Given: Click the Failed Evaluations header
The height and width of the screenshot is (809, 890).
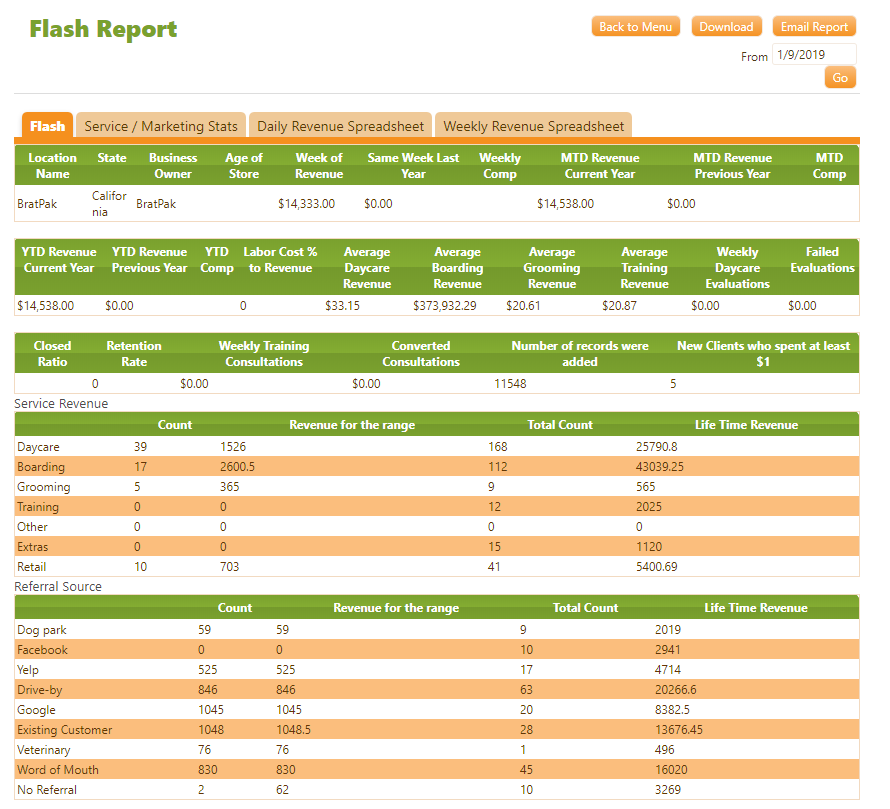Looking at the screenshot, I should [x=822, y=260].
